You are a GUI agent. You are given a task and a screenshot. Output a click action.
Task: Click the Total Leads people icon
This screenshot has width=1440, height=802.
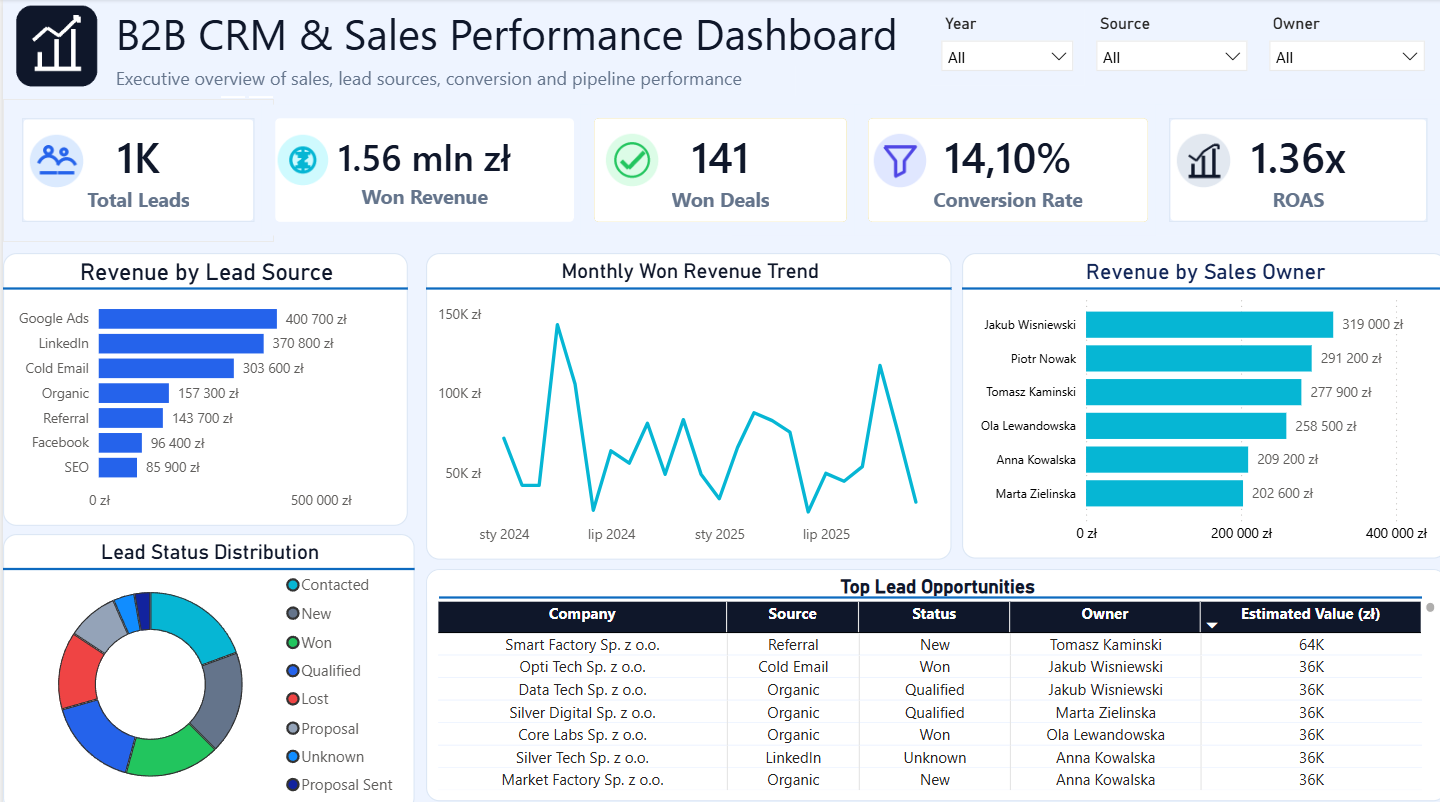click(x=56, y=159)
